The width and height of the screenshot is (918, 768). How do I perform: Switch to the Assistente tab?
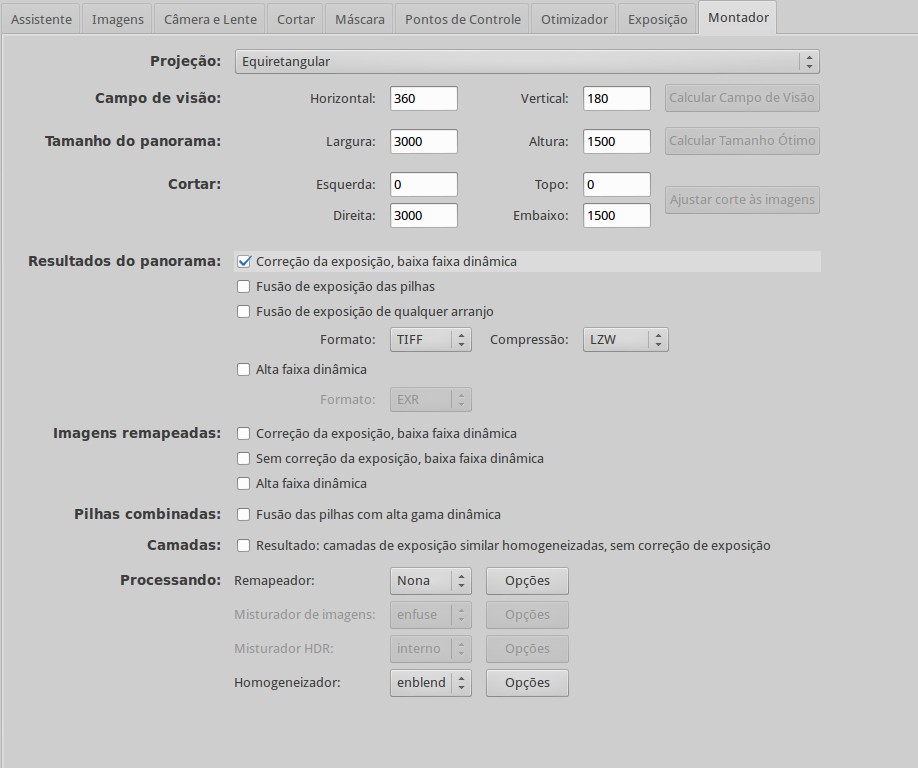pyautogui.click(x=41, y=19)
